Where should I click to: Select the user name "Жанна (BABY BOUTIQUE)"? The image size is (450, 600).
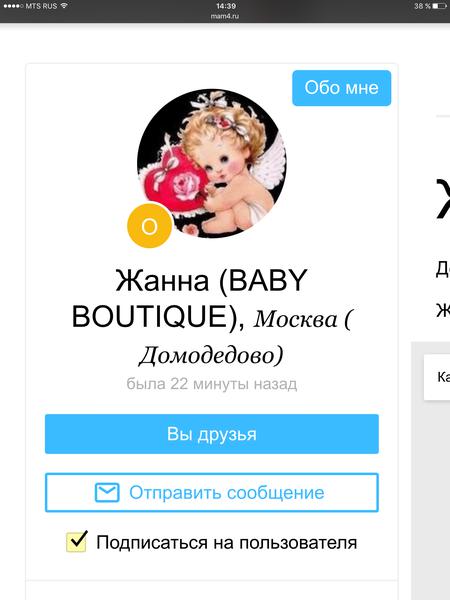click(190, 298)
